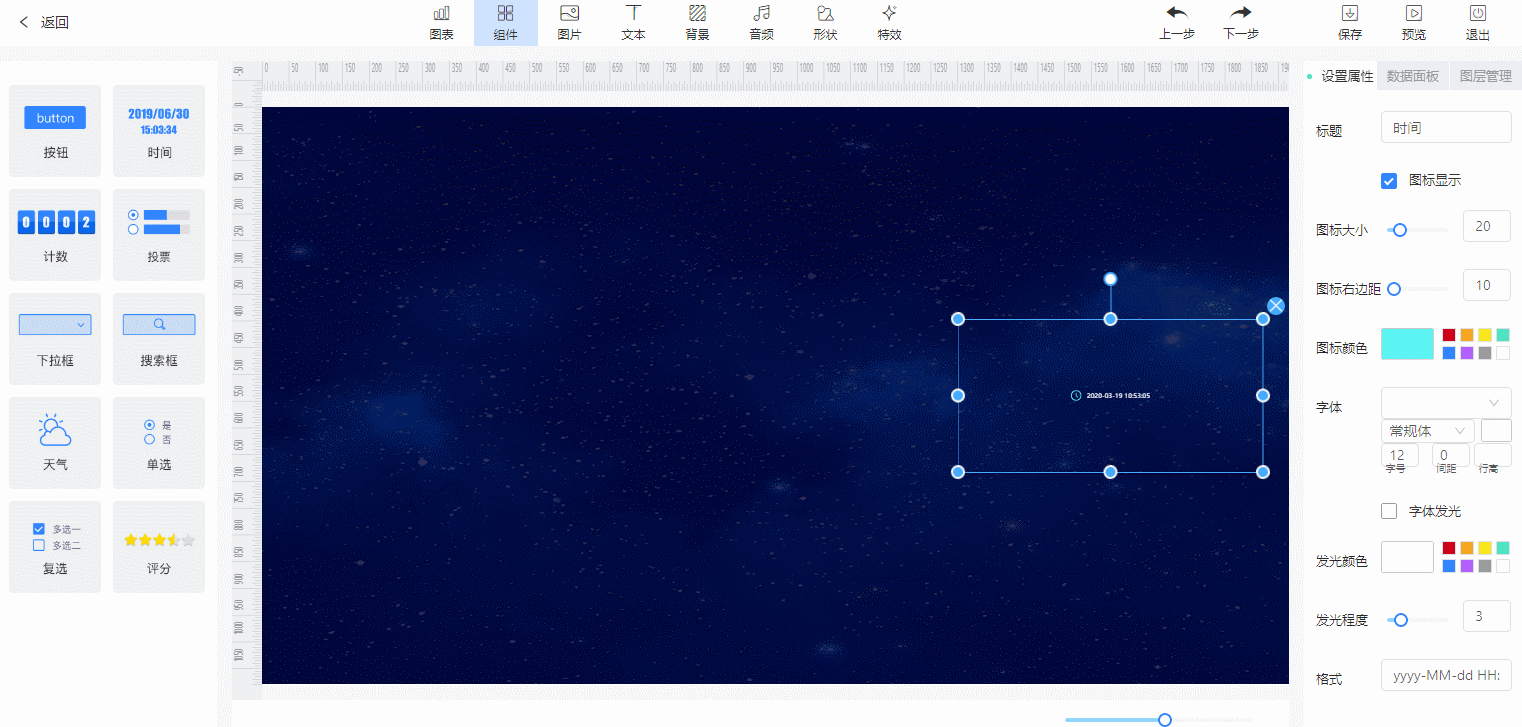Click the 发光程度 value field showing 3
The image size is (1522, 727).
point(1487,616)
